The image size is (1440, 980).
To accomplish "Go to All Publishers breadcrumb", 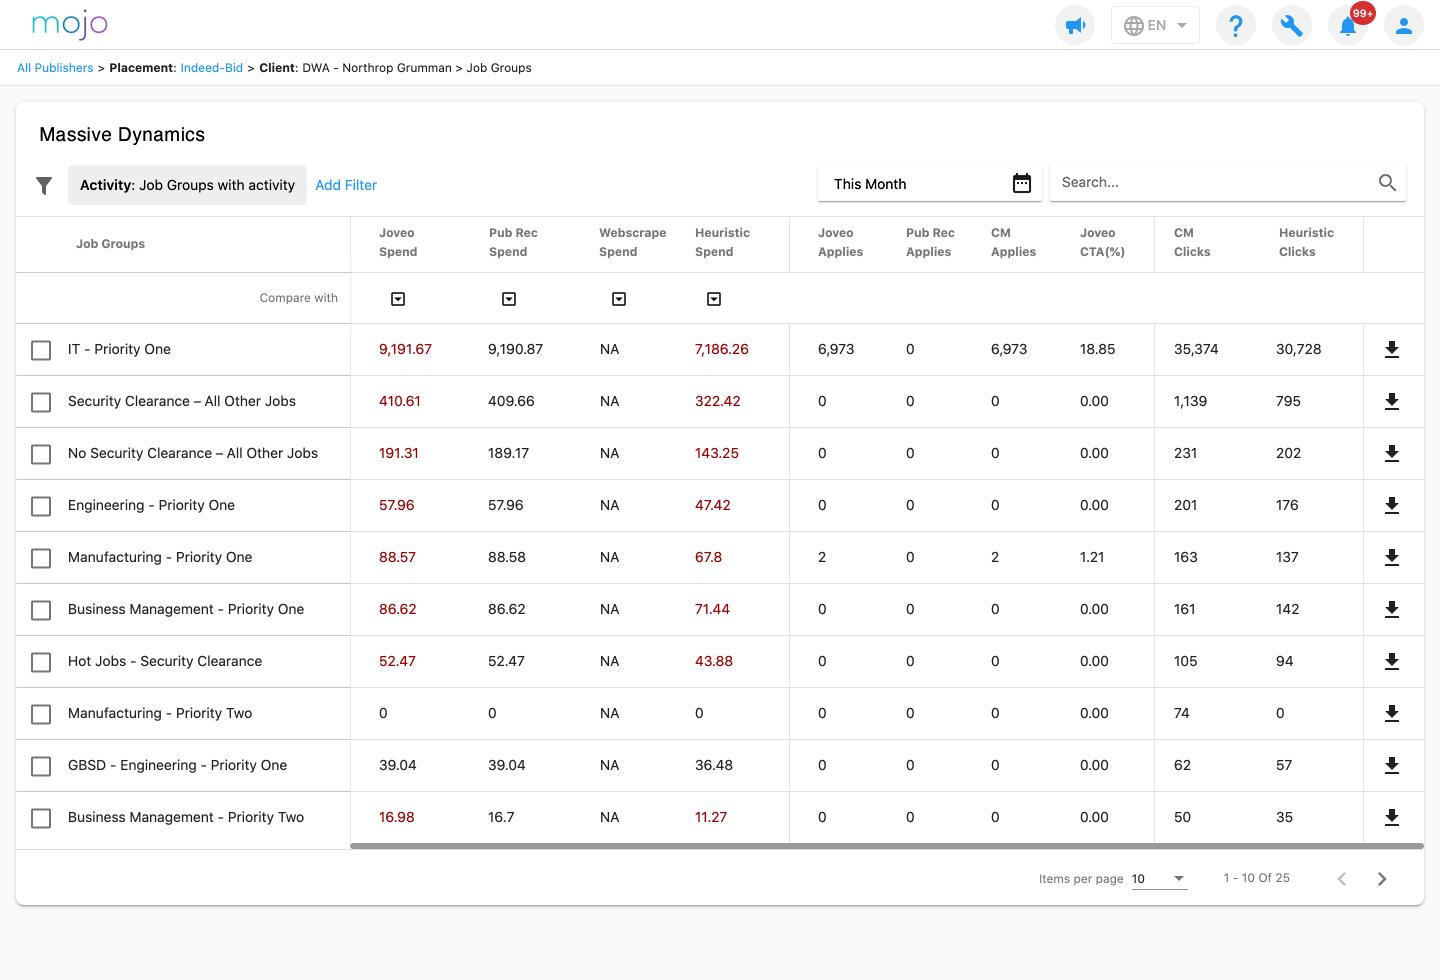I will 55,68.
